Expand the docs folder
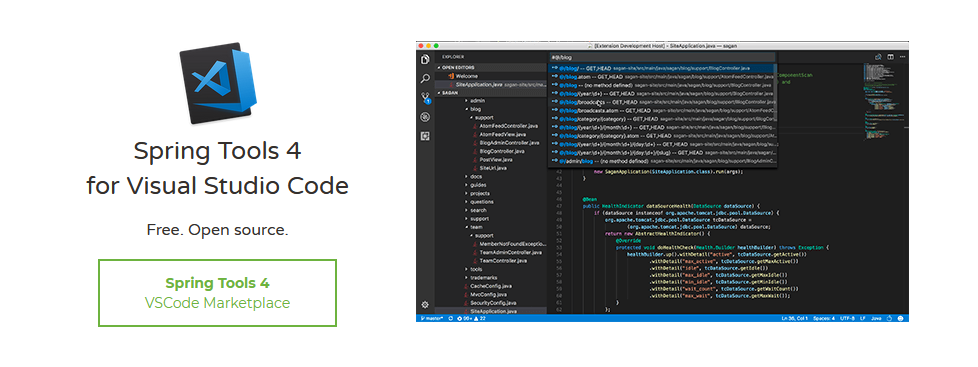 [476, 177]
